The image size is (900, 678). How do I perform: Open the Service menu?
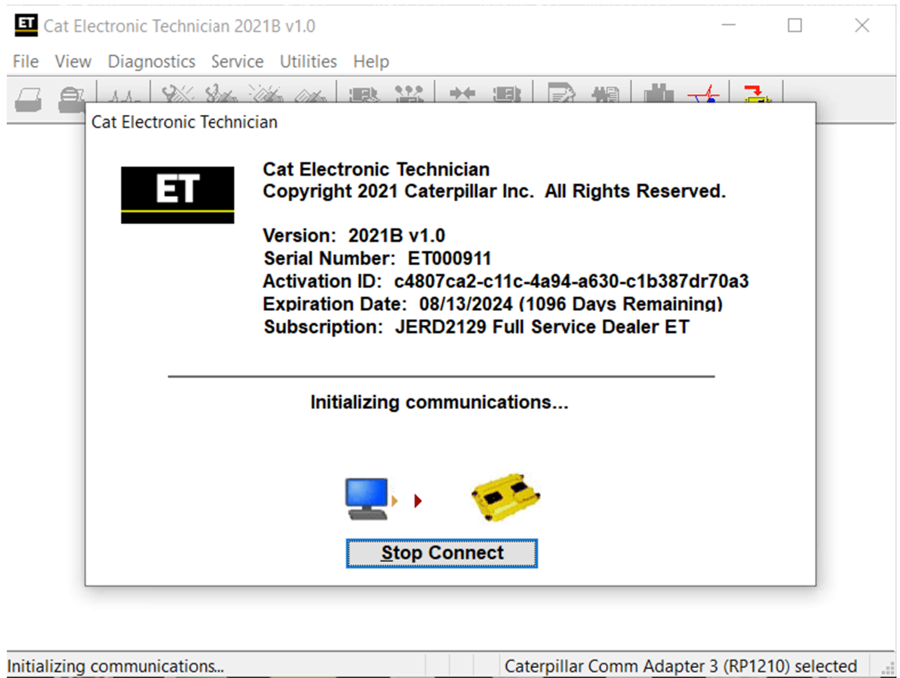pyautogui.click(x=237, y=61)
